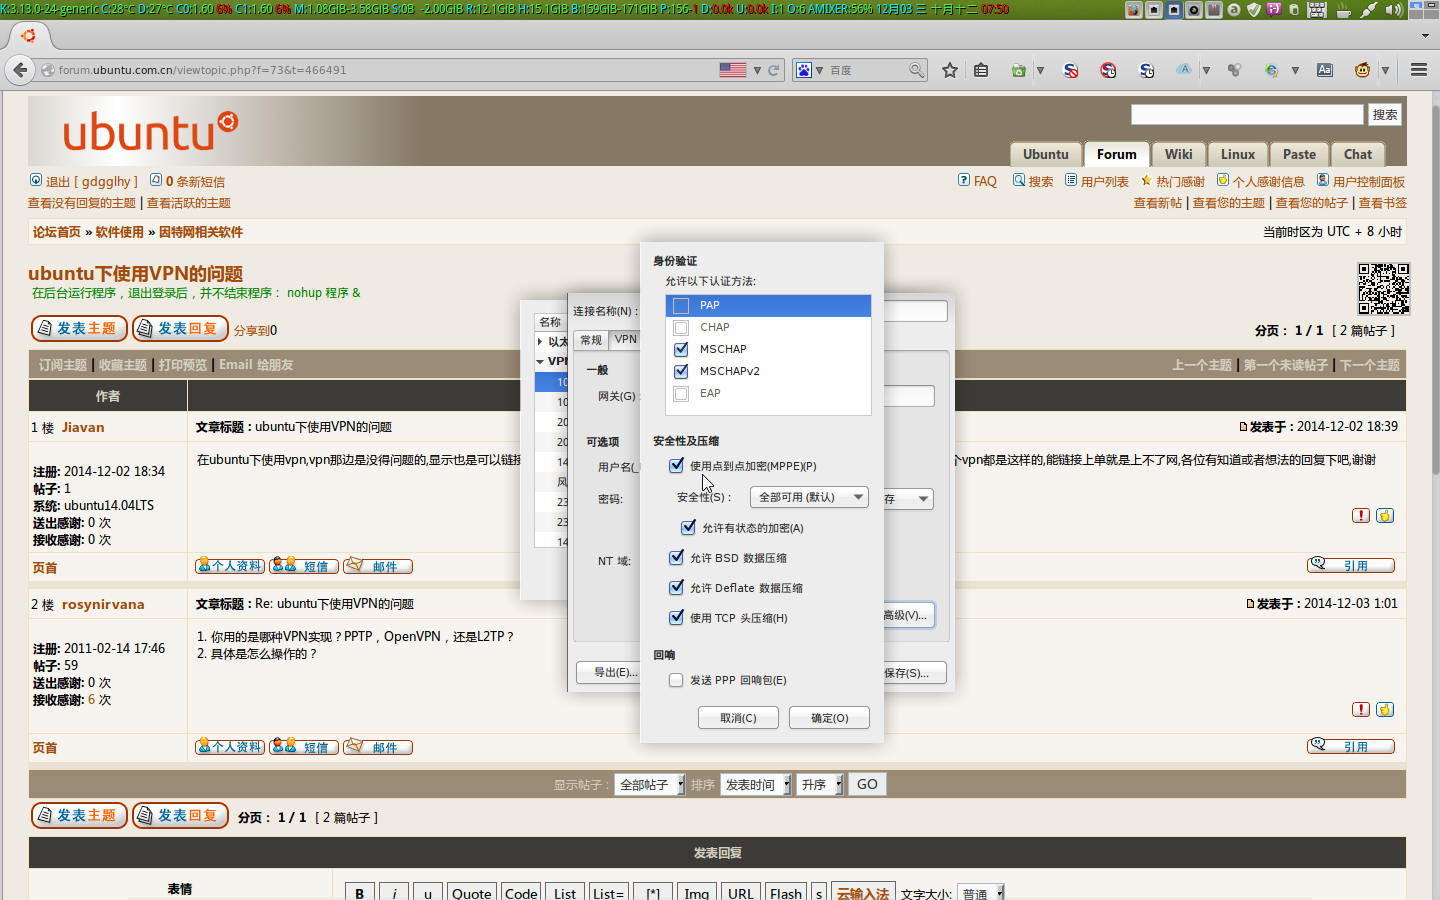
Task: Click the US flag icon in address bar
Action: (733, 70)
